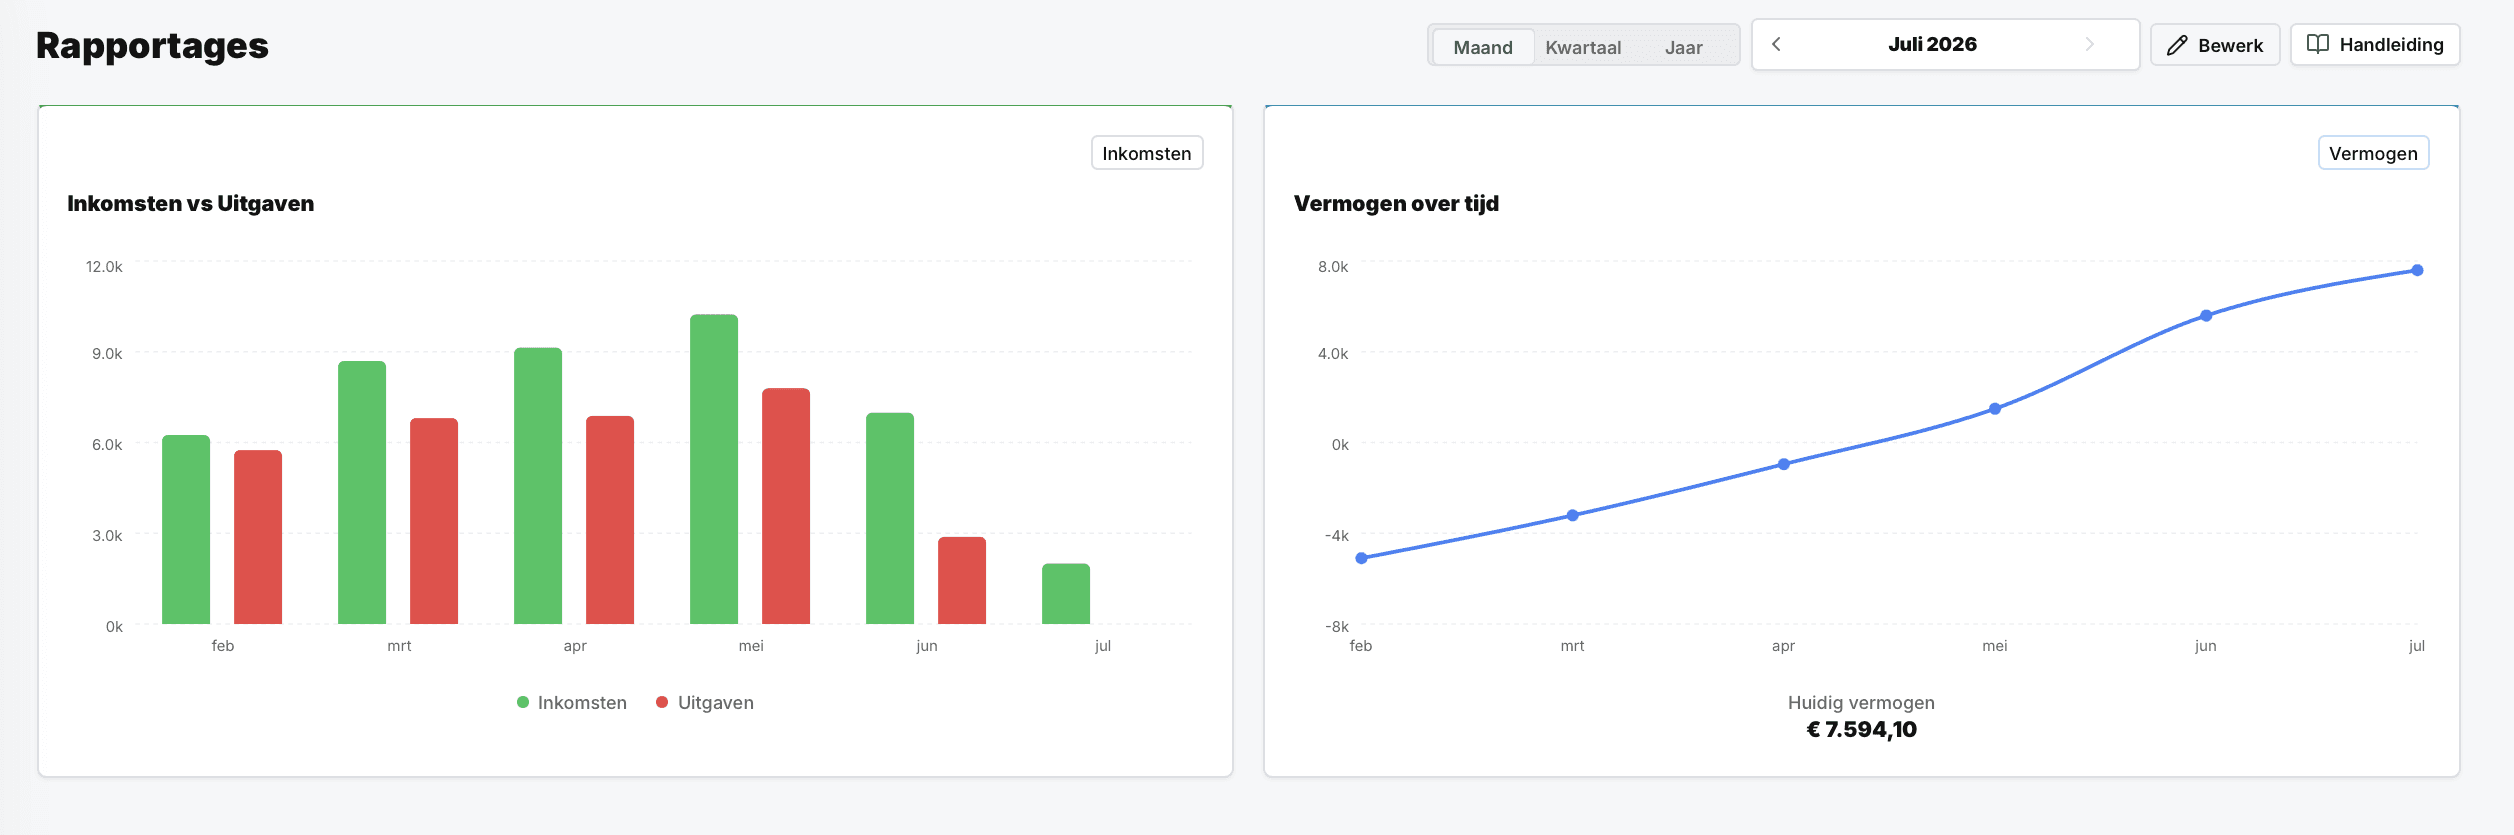Toggle the Inkomsten legend item
This screenshot has width=2514, height=835.
pyautogui.click(x=572, y=702)
